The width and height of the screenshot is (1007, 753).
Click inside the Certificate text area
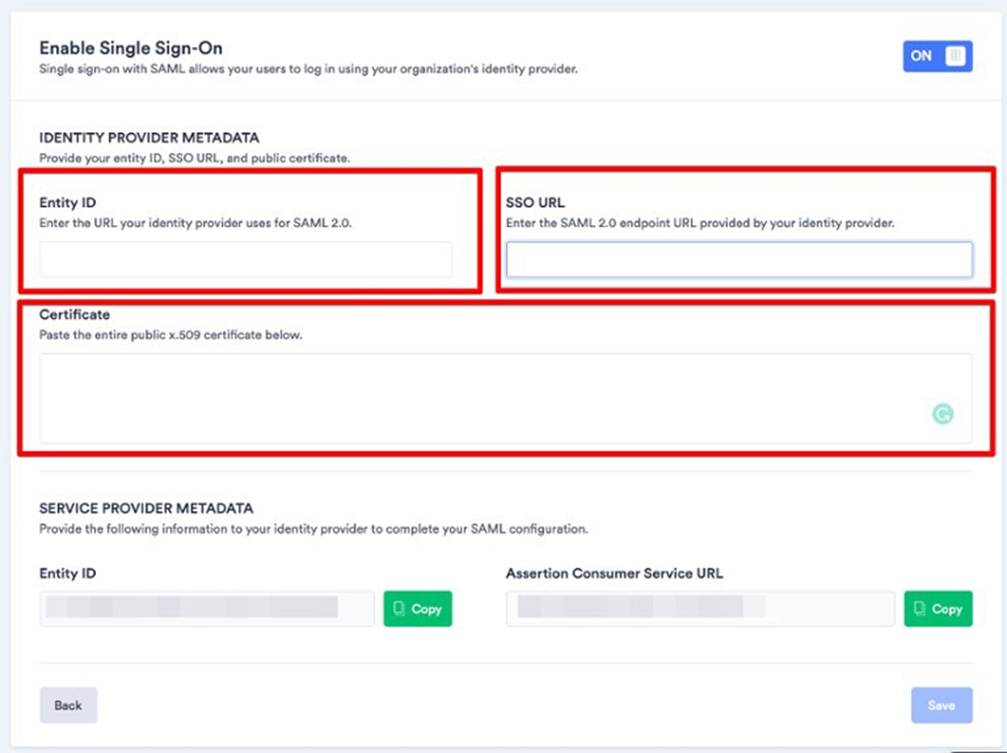pos(480,398)
